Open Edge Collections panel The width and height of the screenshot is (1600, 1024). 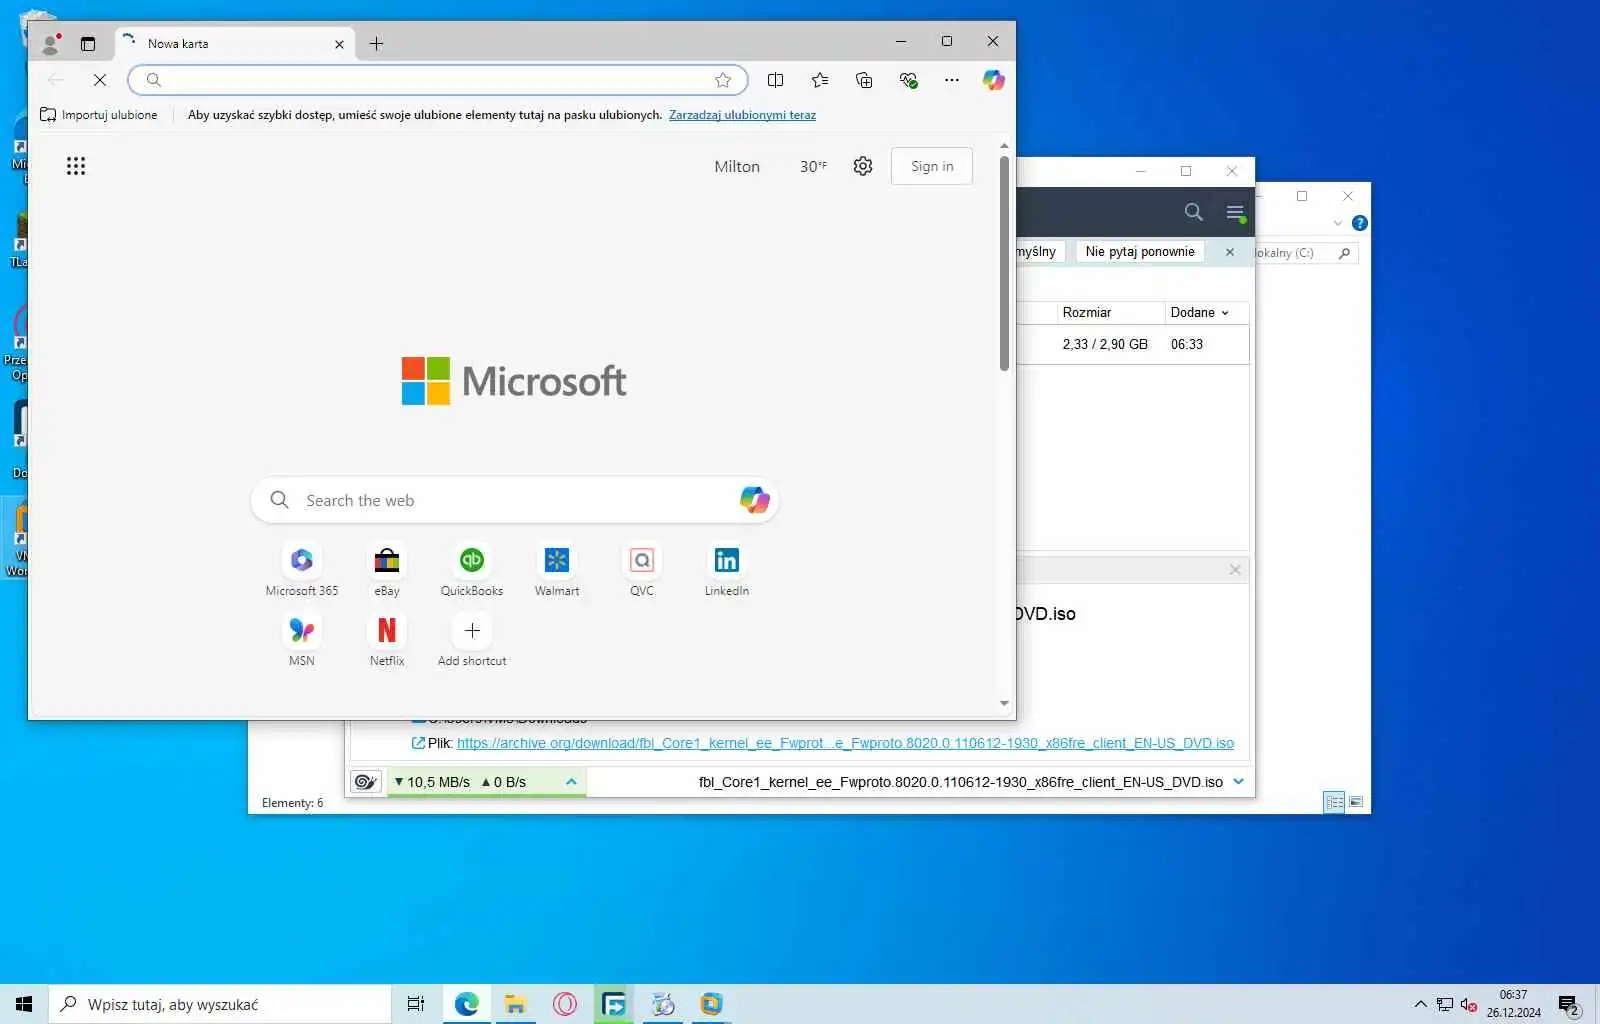[864, 80]
